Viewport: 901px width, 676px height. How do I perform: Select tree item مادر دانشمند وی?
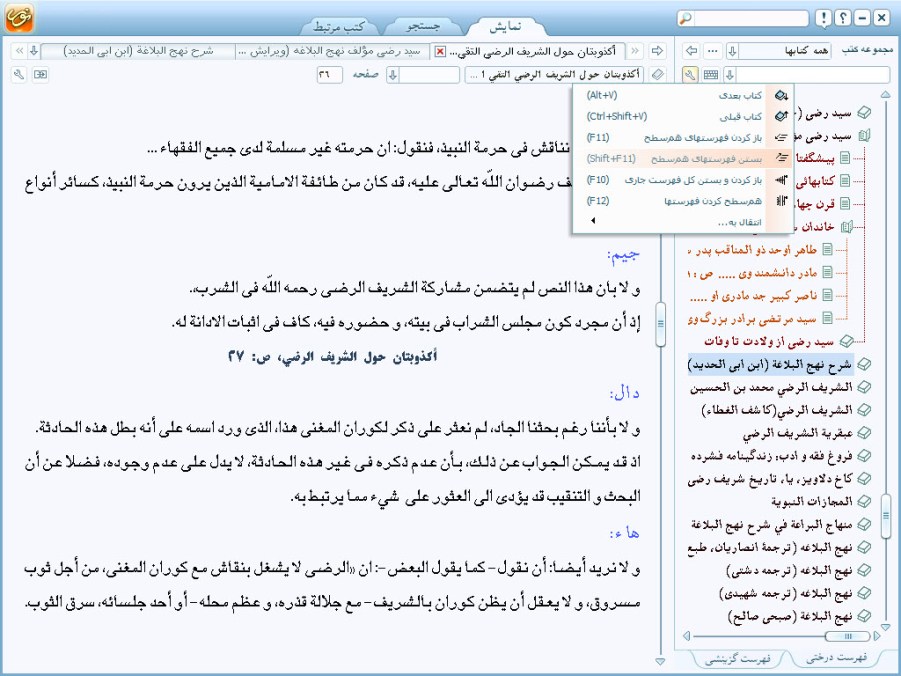click(752, 272)
